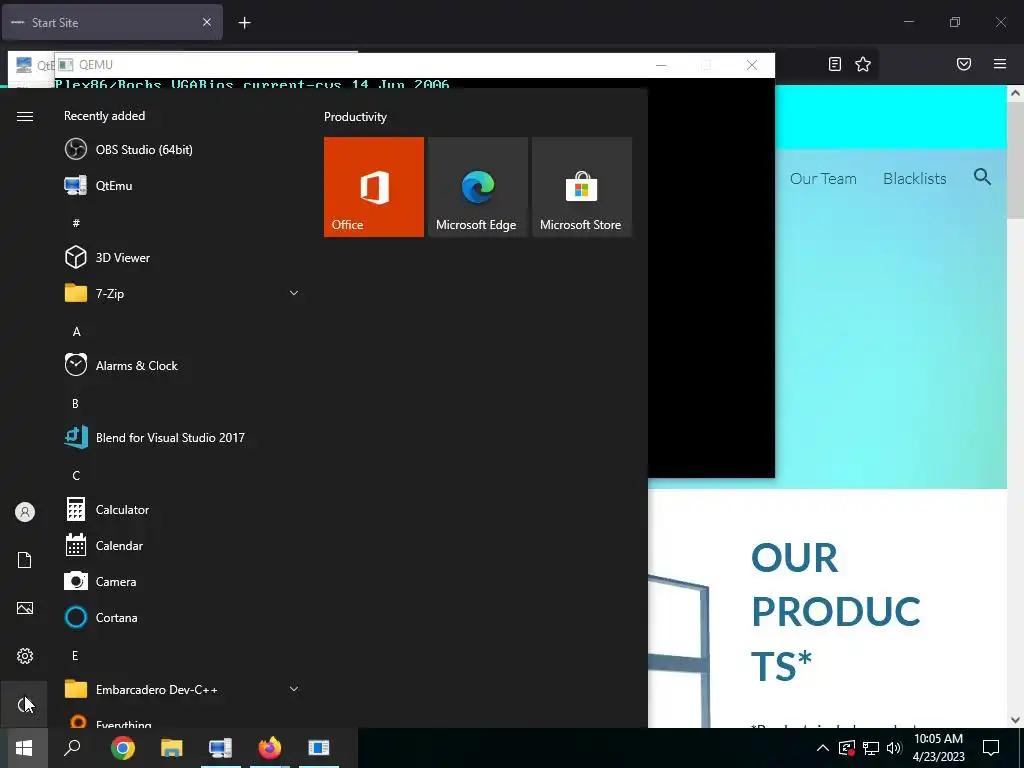Image resolution: width=1024 pixels, height=768 pixels.
Task: Open Cortana from app list
Action: pos(182,617)
